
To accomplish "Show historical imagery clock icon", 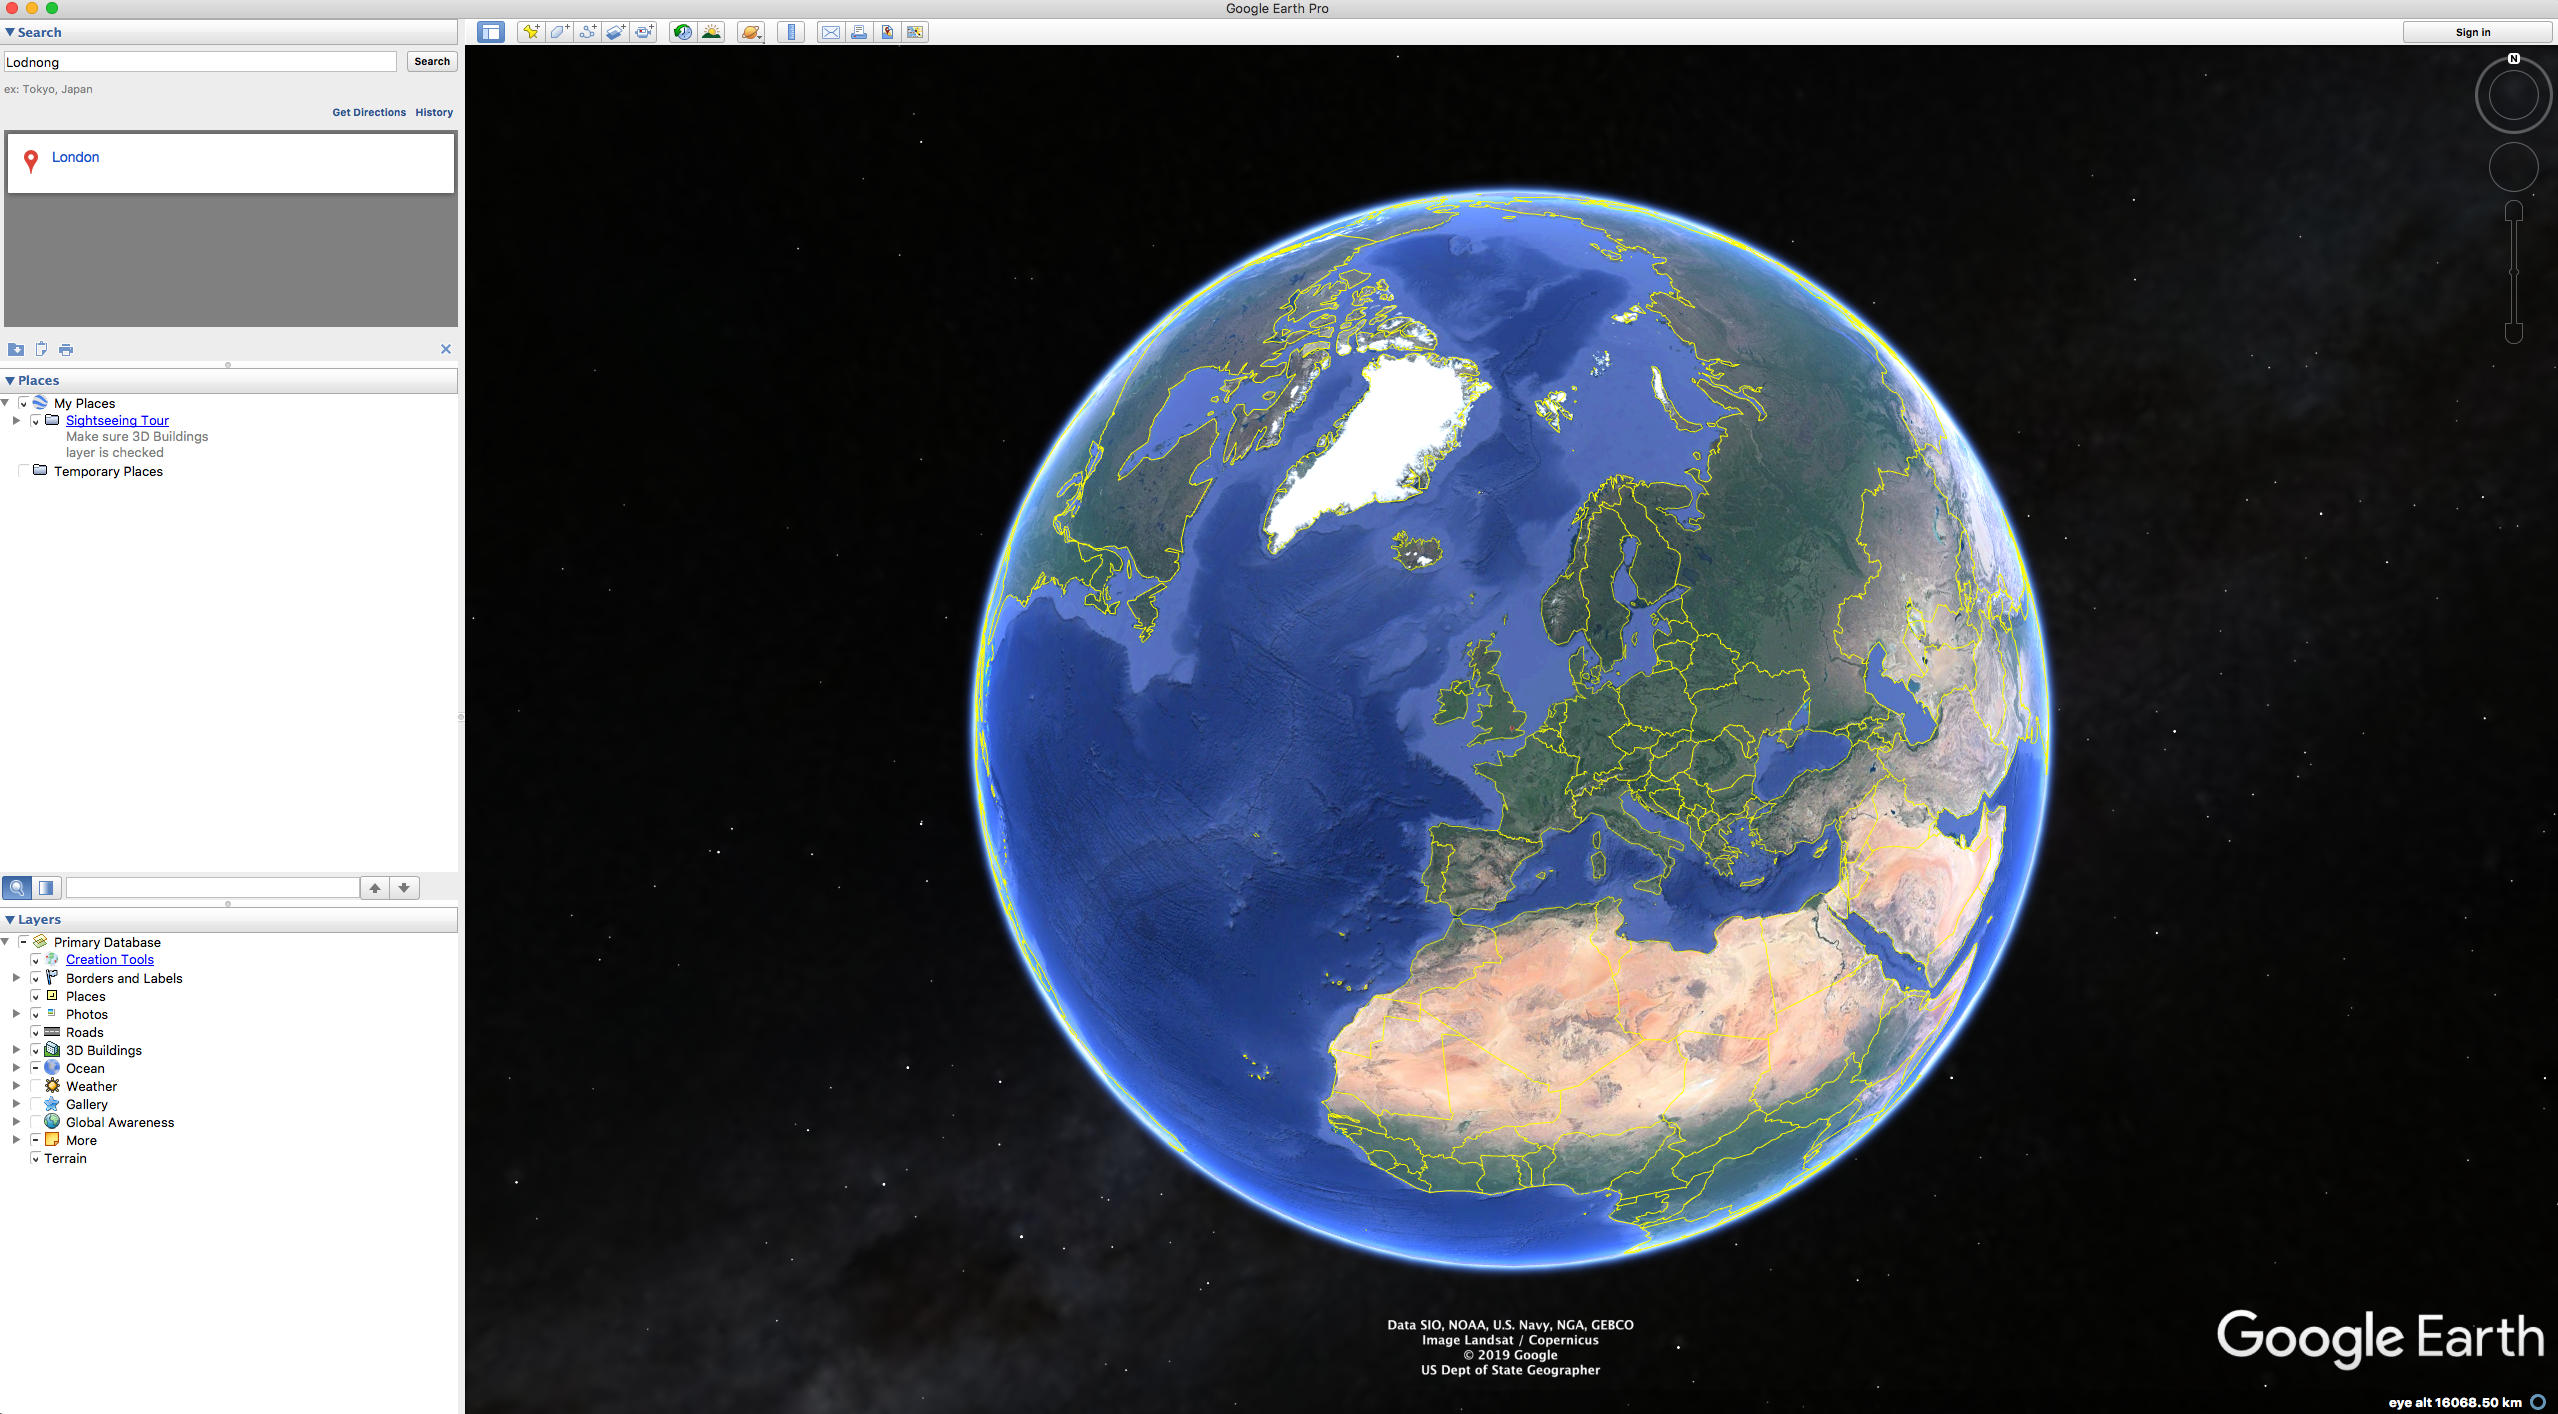I will [x=682, y=32].
